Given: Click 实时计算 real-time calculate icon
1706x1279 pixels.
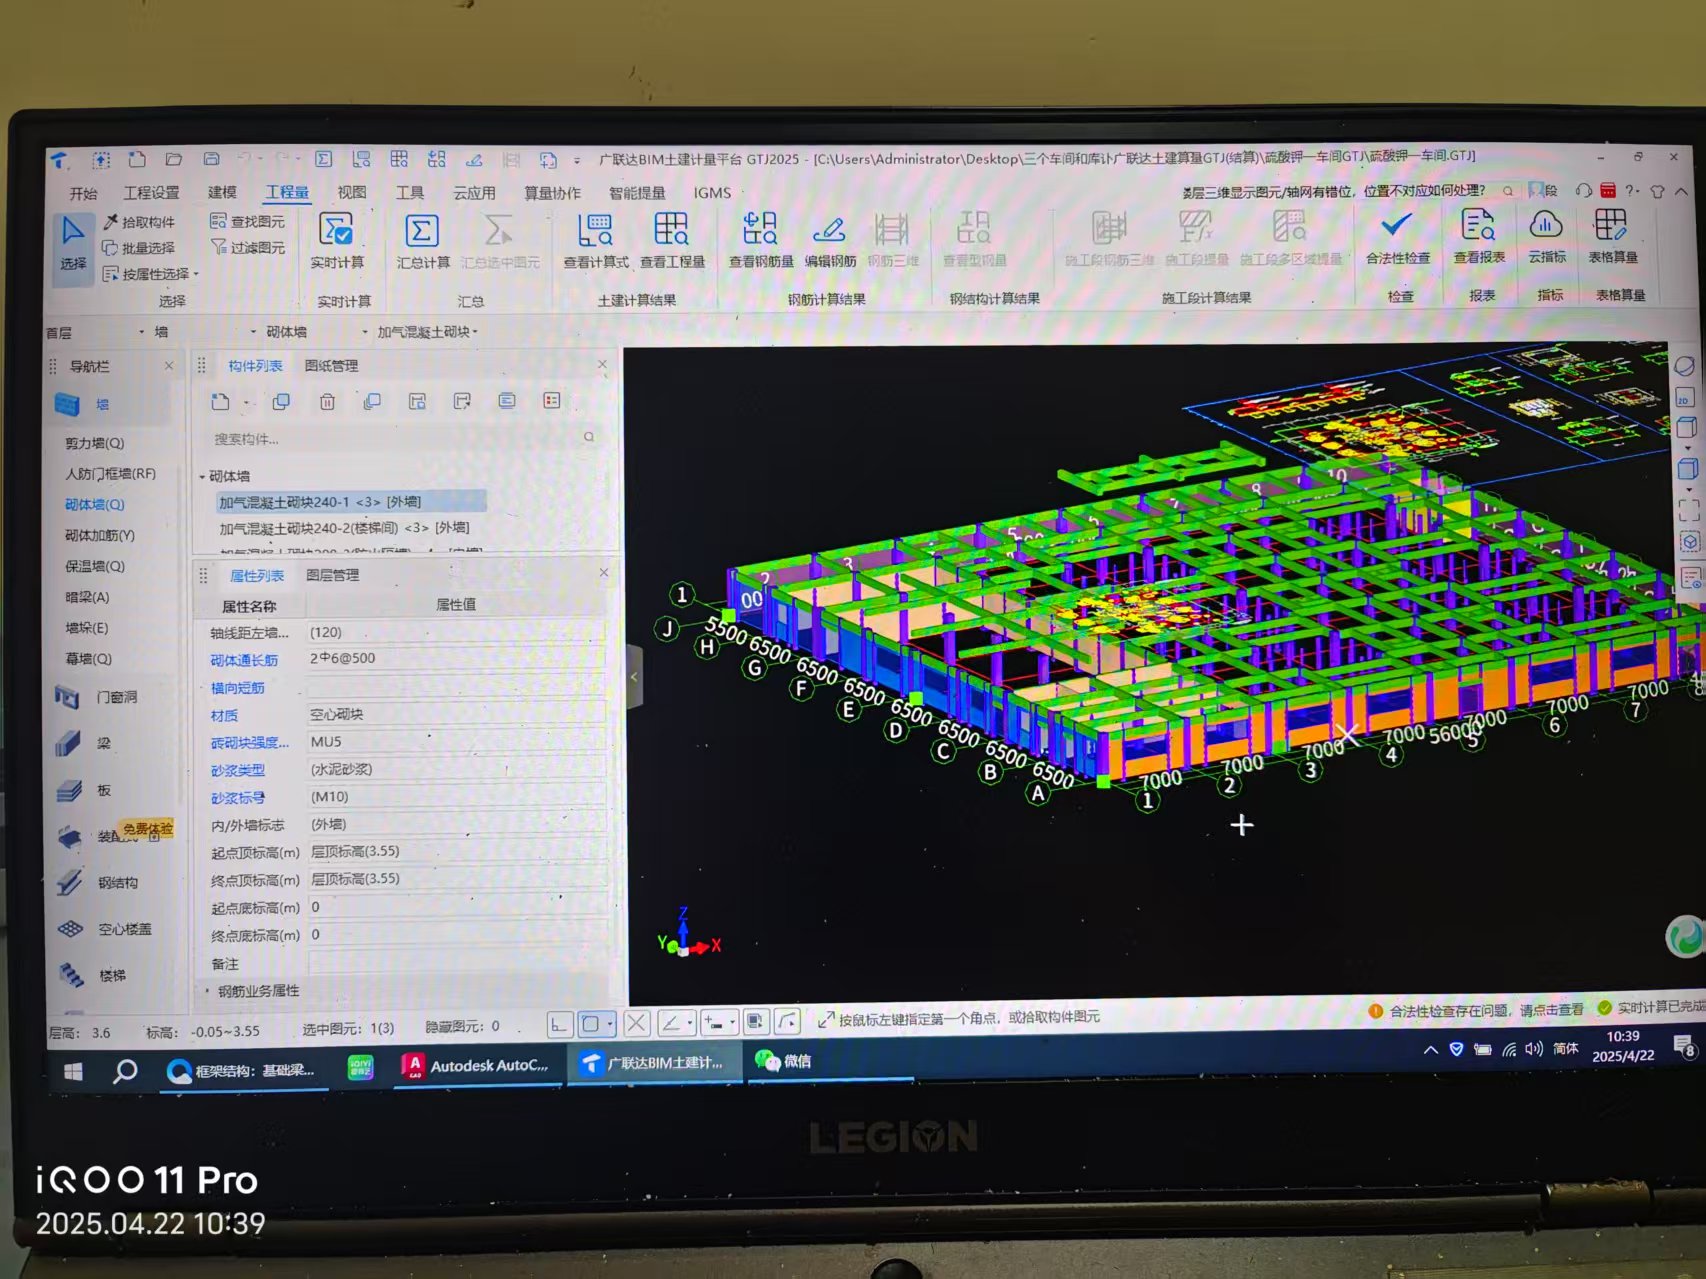Looking at the screenshot, I should coord(337,241).
